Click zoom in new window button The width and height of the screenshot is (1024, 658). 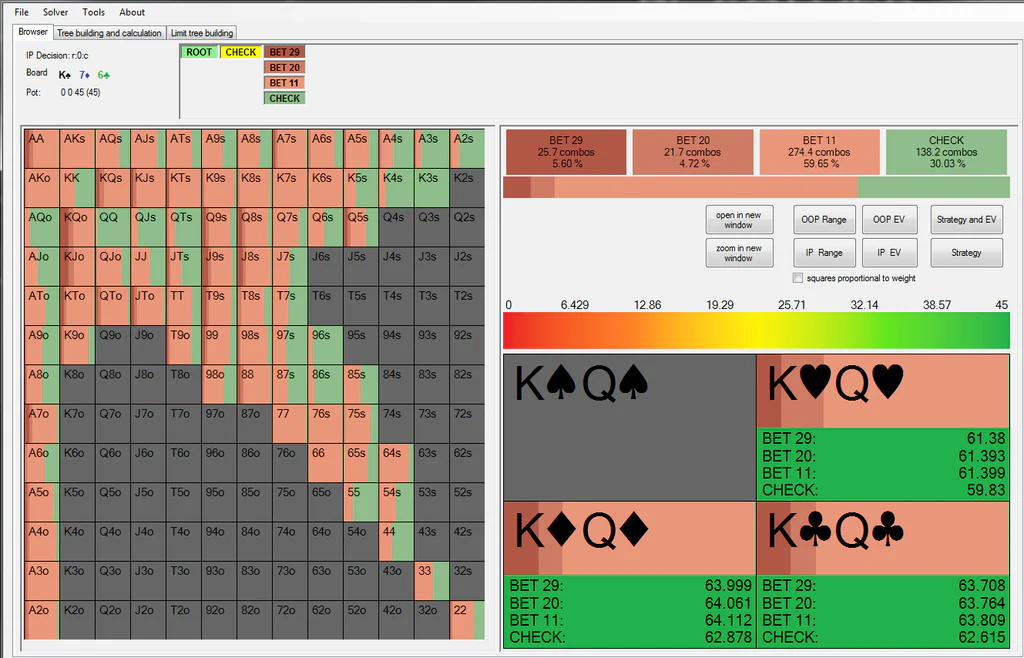[739, 253]
